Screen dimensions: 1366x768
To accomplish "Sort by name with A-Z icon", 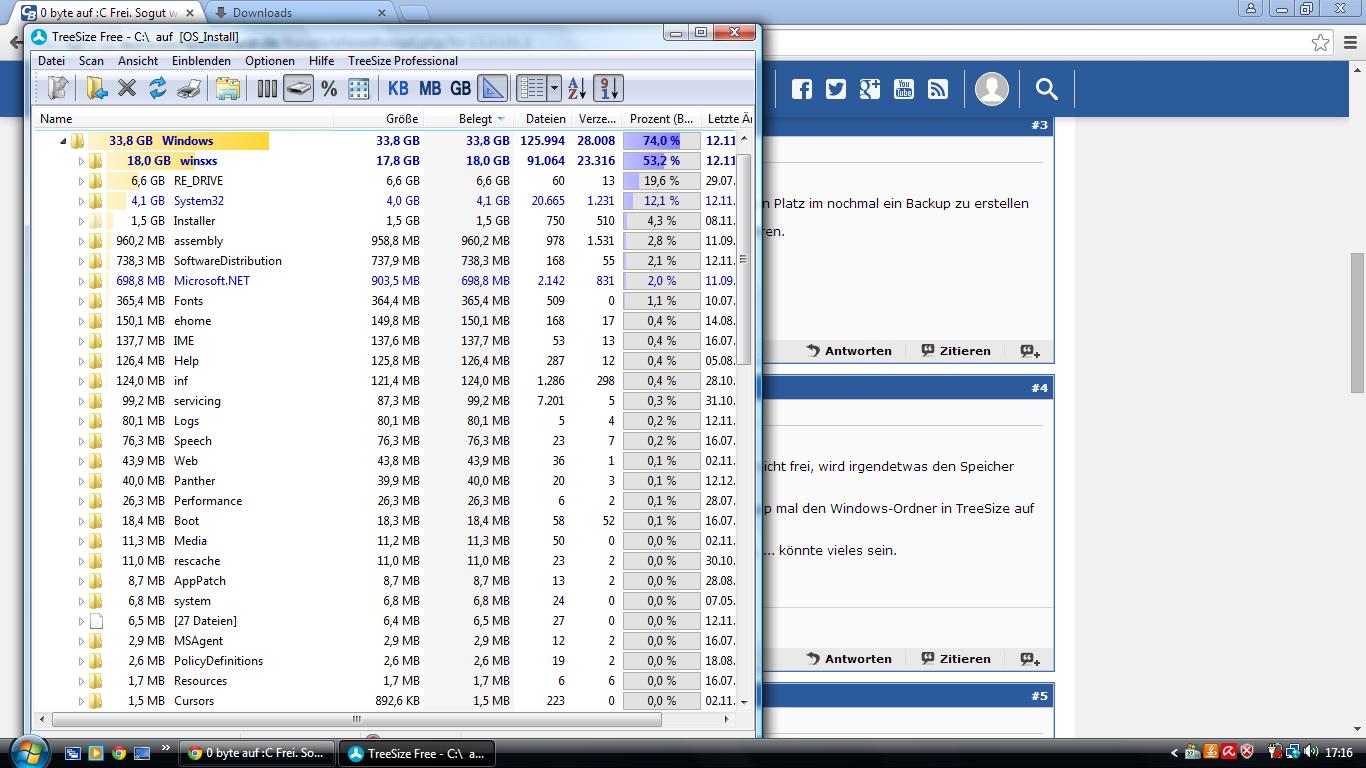I will point(577,88).
